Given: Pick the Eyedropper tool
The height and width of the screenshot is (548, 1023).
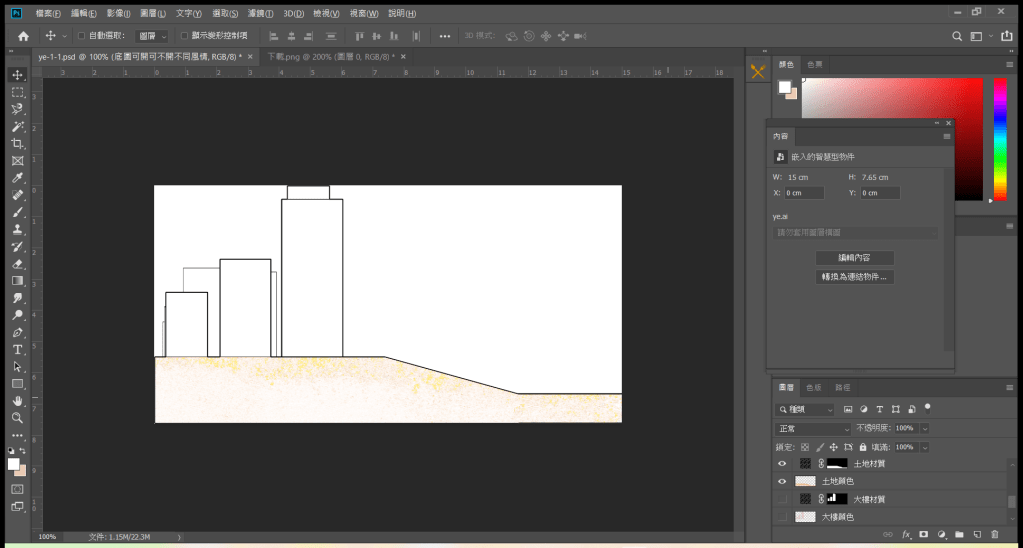Looking at the screenshot, I should click(17, 178).
